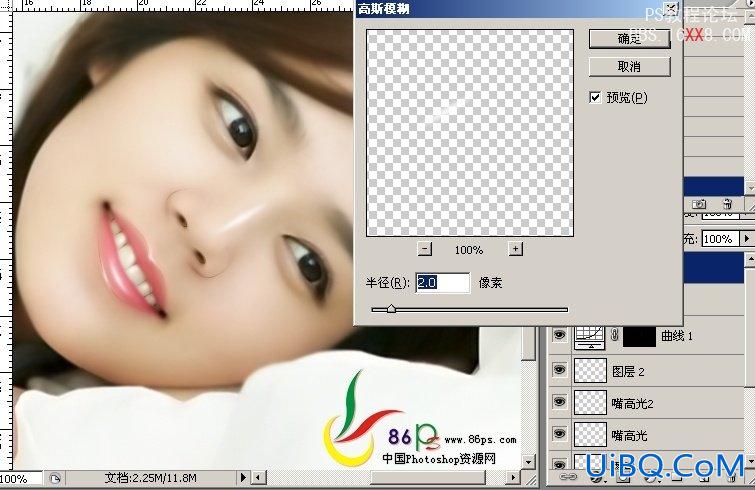The width and height of the screenshot is (755, 490).
Task: Open the document info arrow menu
Action: coord(243,477)
